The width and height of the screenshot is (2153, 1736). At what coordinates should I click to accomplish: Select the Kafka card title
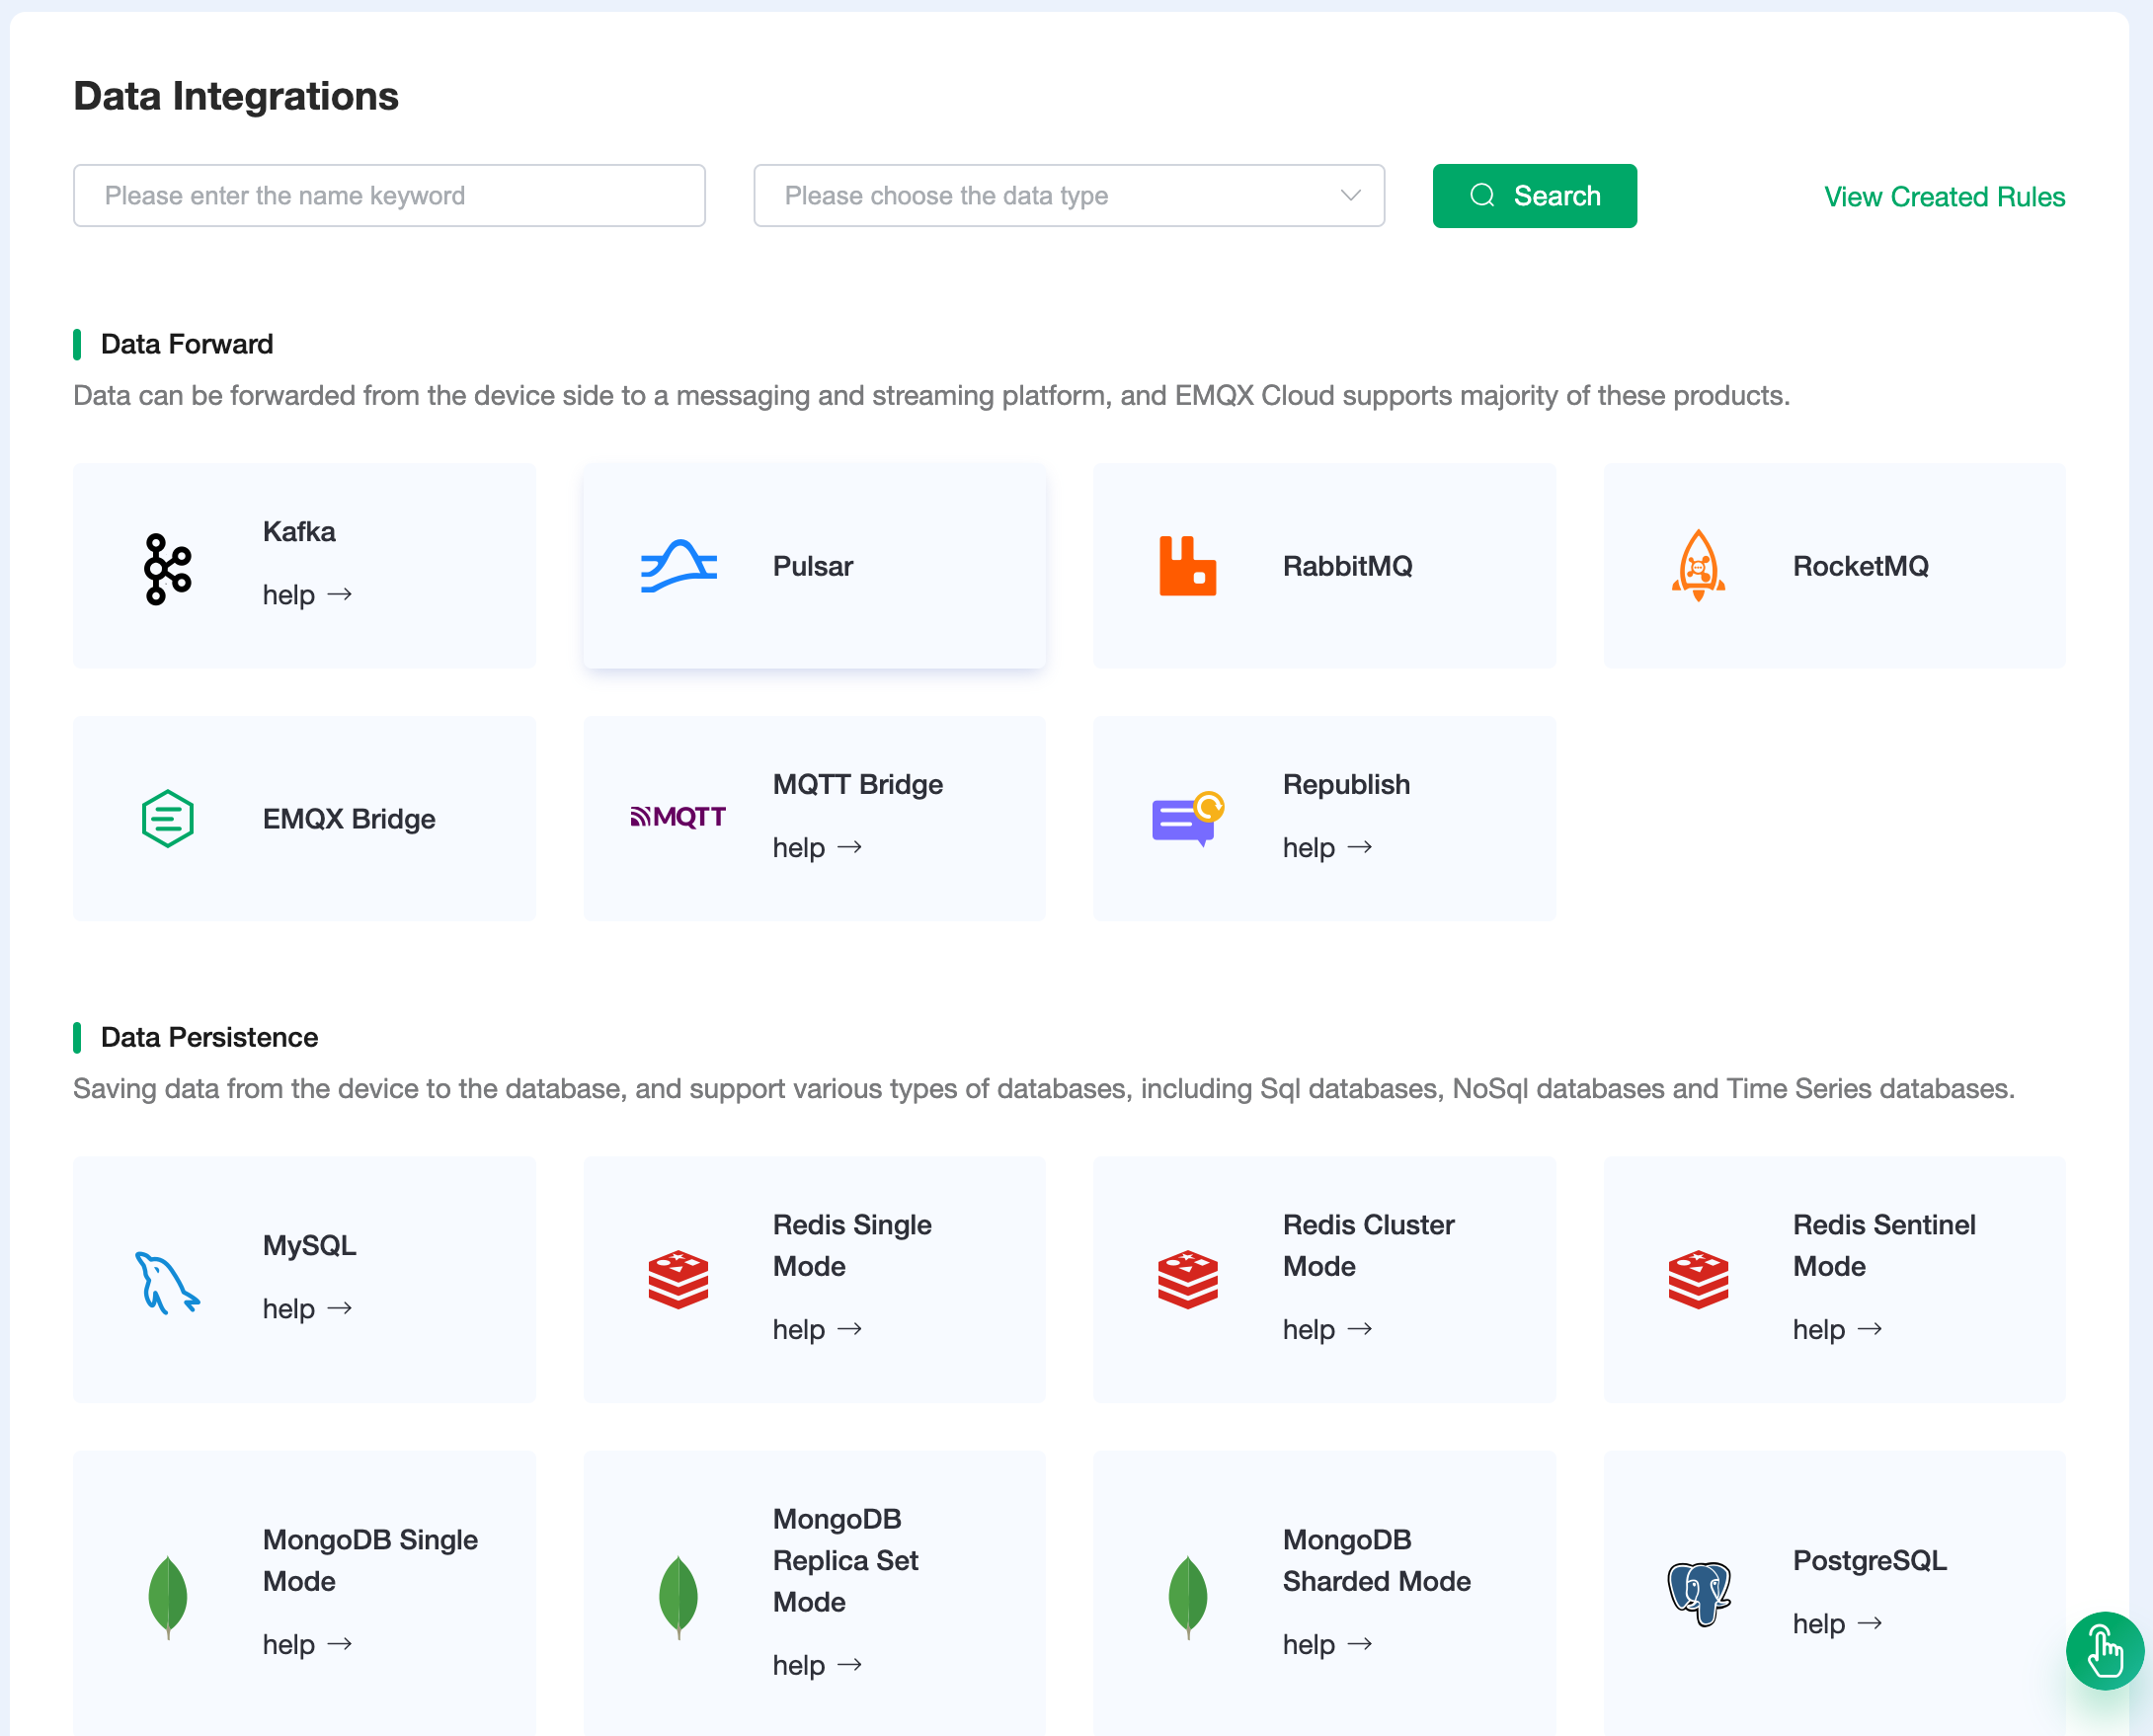coord(299,532)
